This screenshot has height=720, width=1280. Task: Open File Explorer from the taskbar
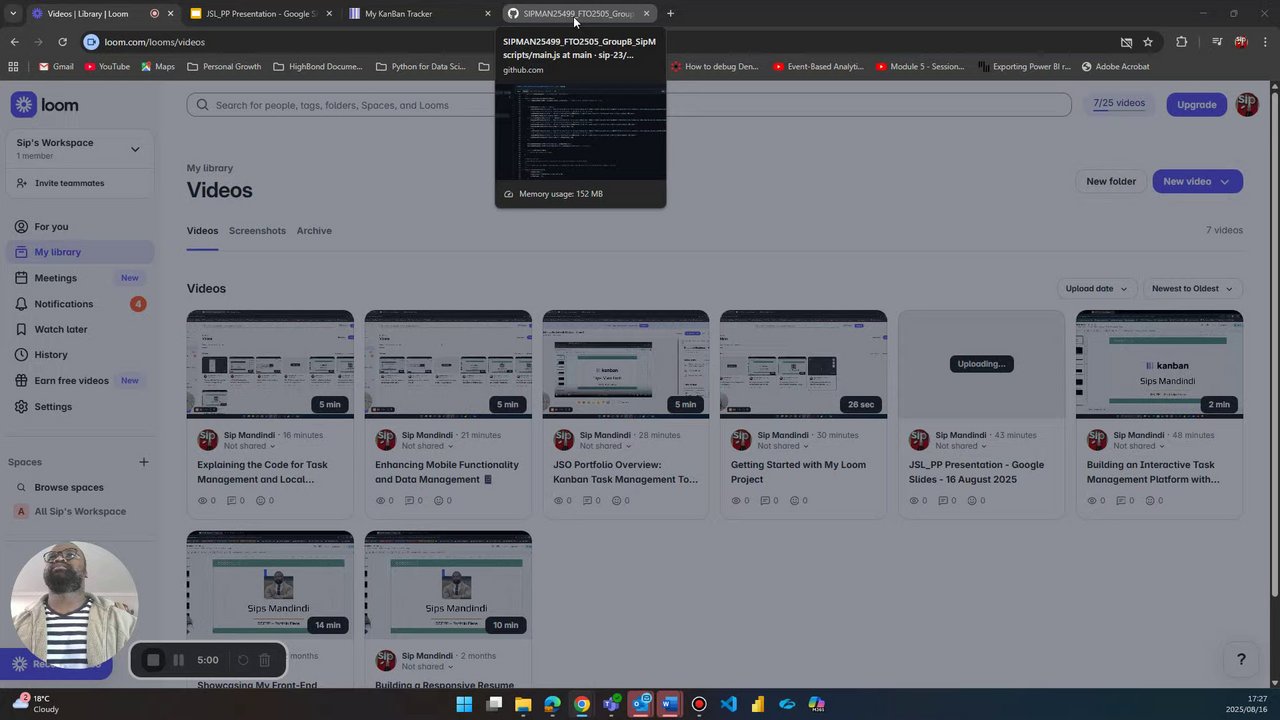(x=523, y=704)
